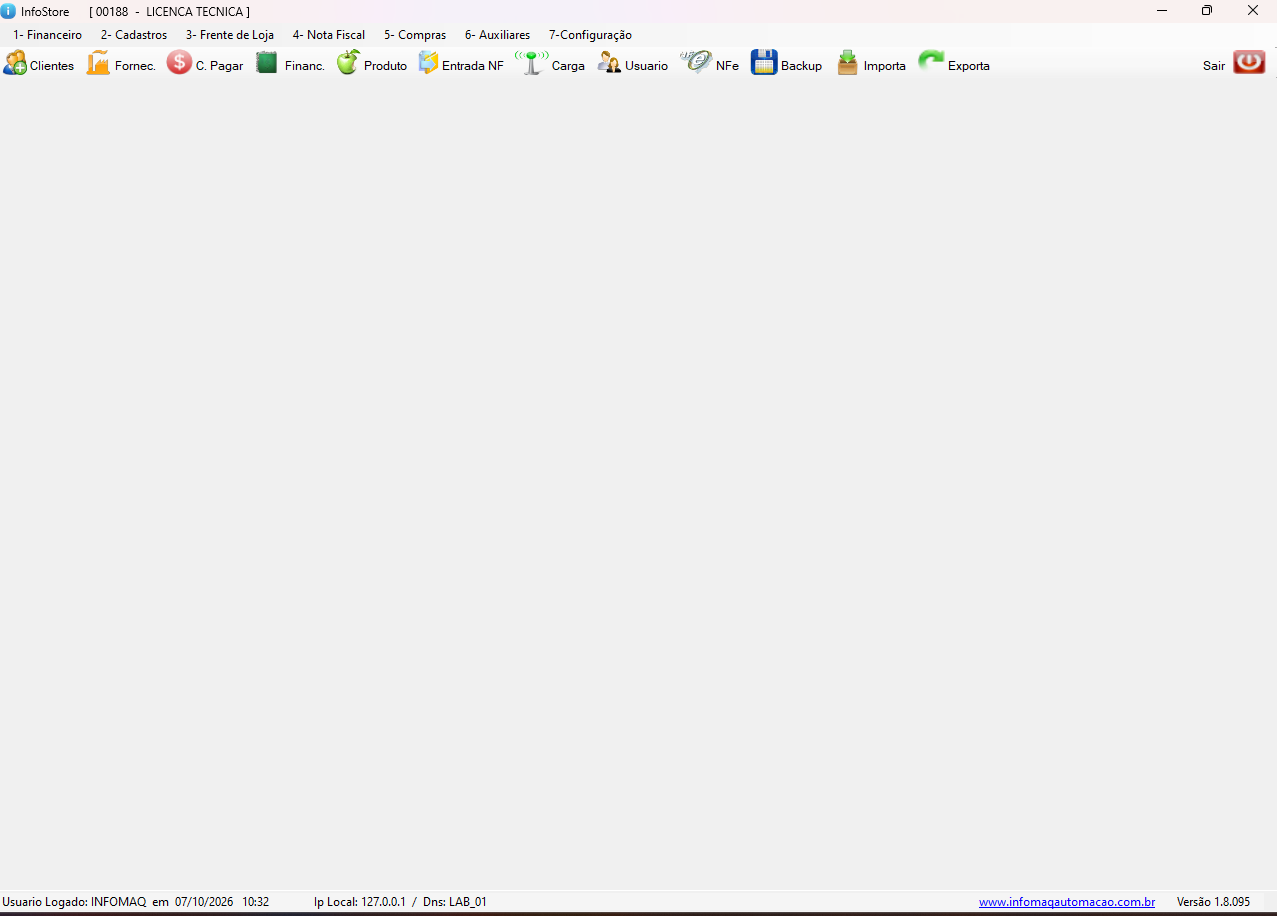Image resolution: width=1277 pixels, height=916 pixels.
Task: Click the Usuario Logado: INFOMAQ status text
Action: pos(75,902)
